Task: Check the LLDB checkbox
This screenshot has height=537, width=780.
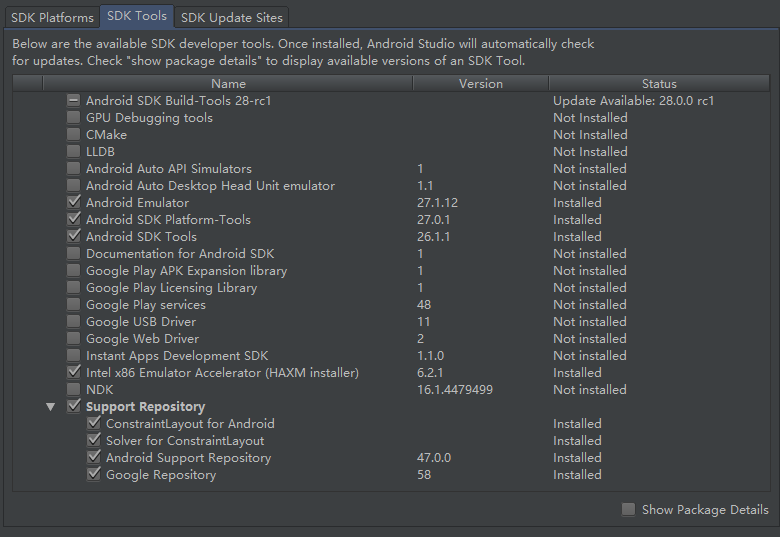Action: pyautogui.click(x=74, y=151)
